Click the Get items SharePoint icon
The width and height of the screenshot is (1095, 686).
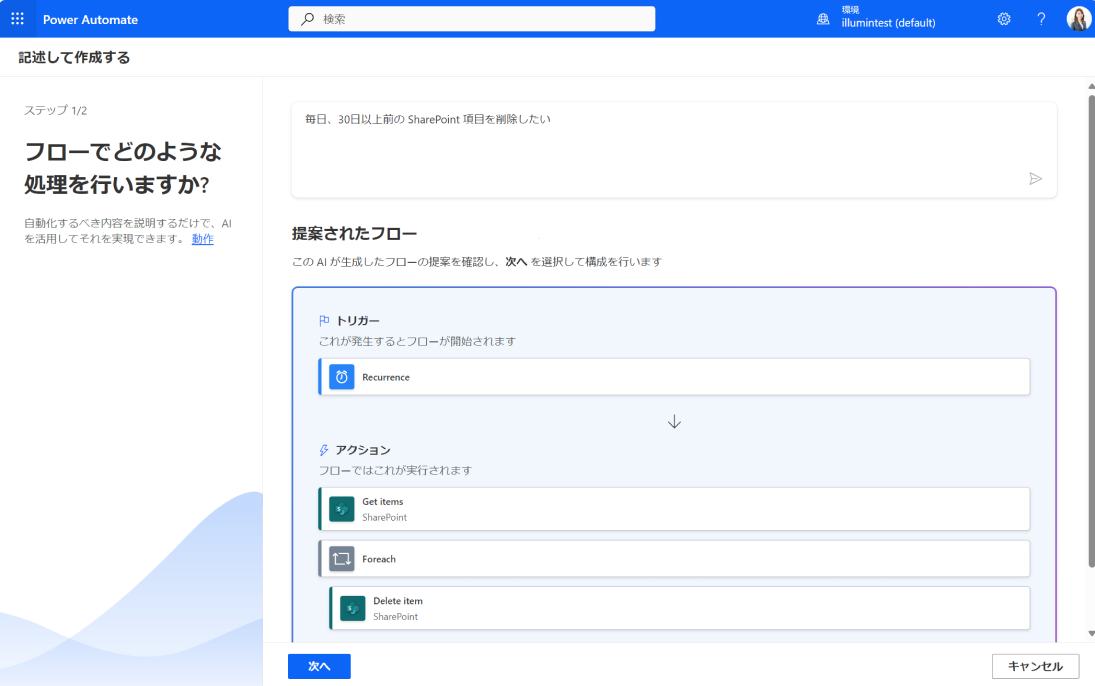coord(341,509)
